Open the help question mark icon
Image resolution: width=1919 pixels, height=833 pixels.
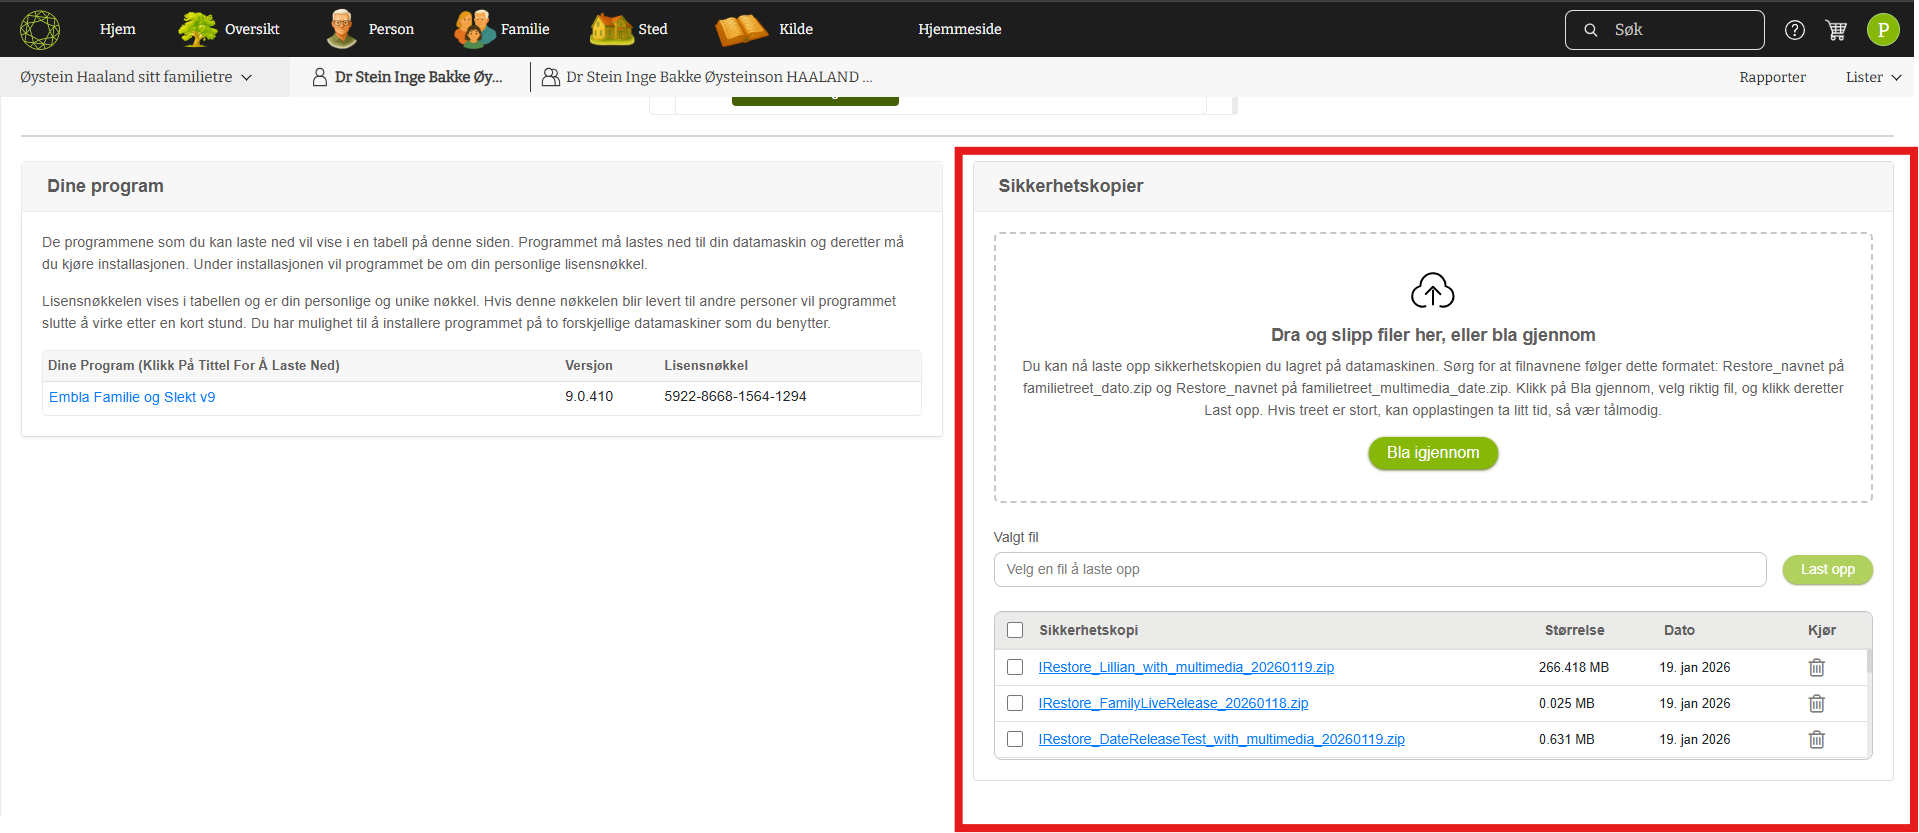(1795, 30)
